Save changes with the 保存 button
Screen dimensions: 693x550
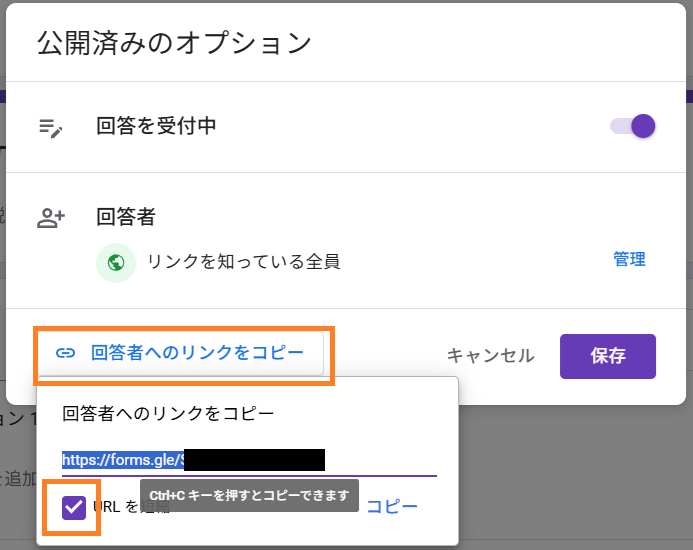click(x=608, y=356)
